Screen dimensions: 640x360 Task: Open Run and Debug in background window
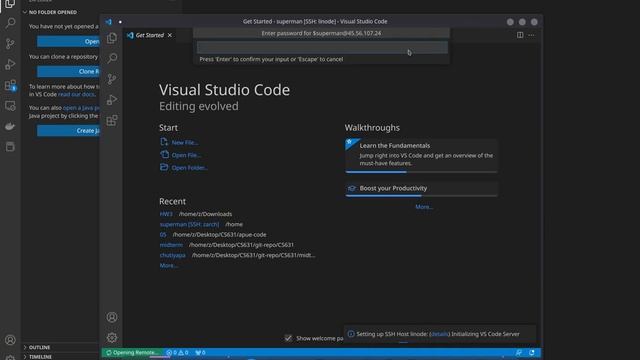coord(10,64)
